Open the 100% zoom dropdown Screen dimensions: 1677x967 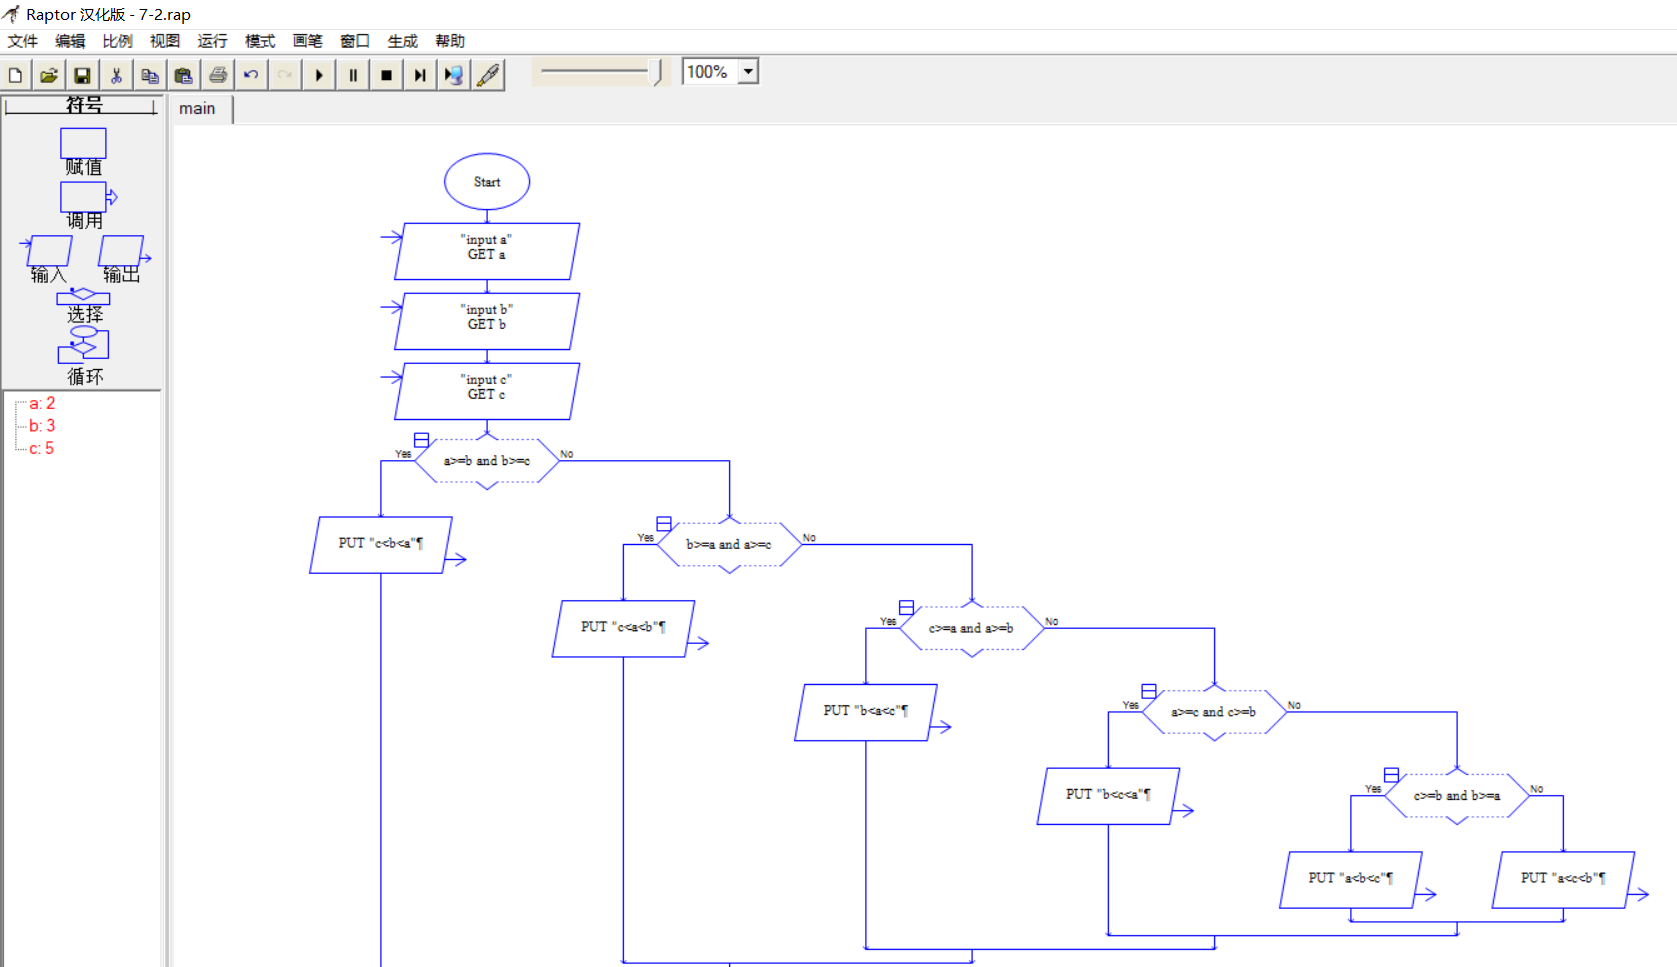click(x=748, y=72)
